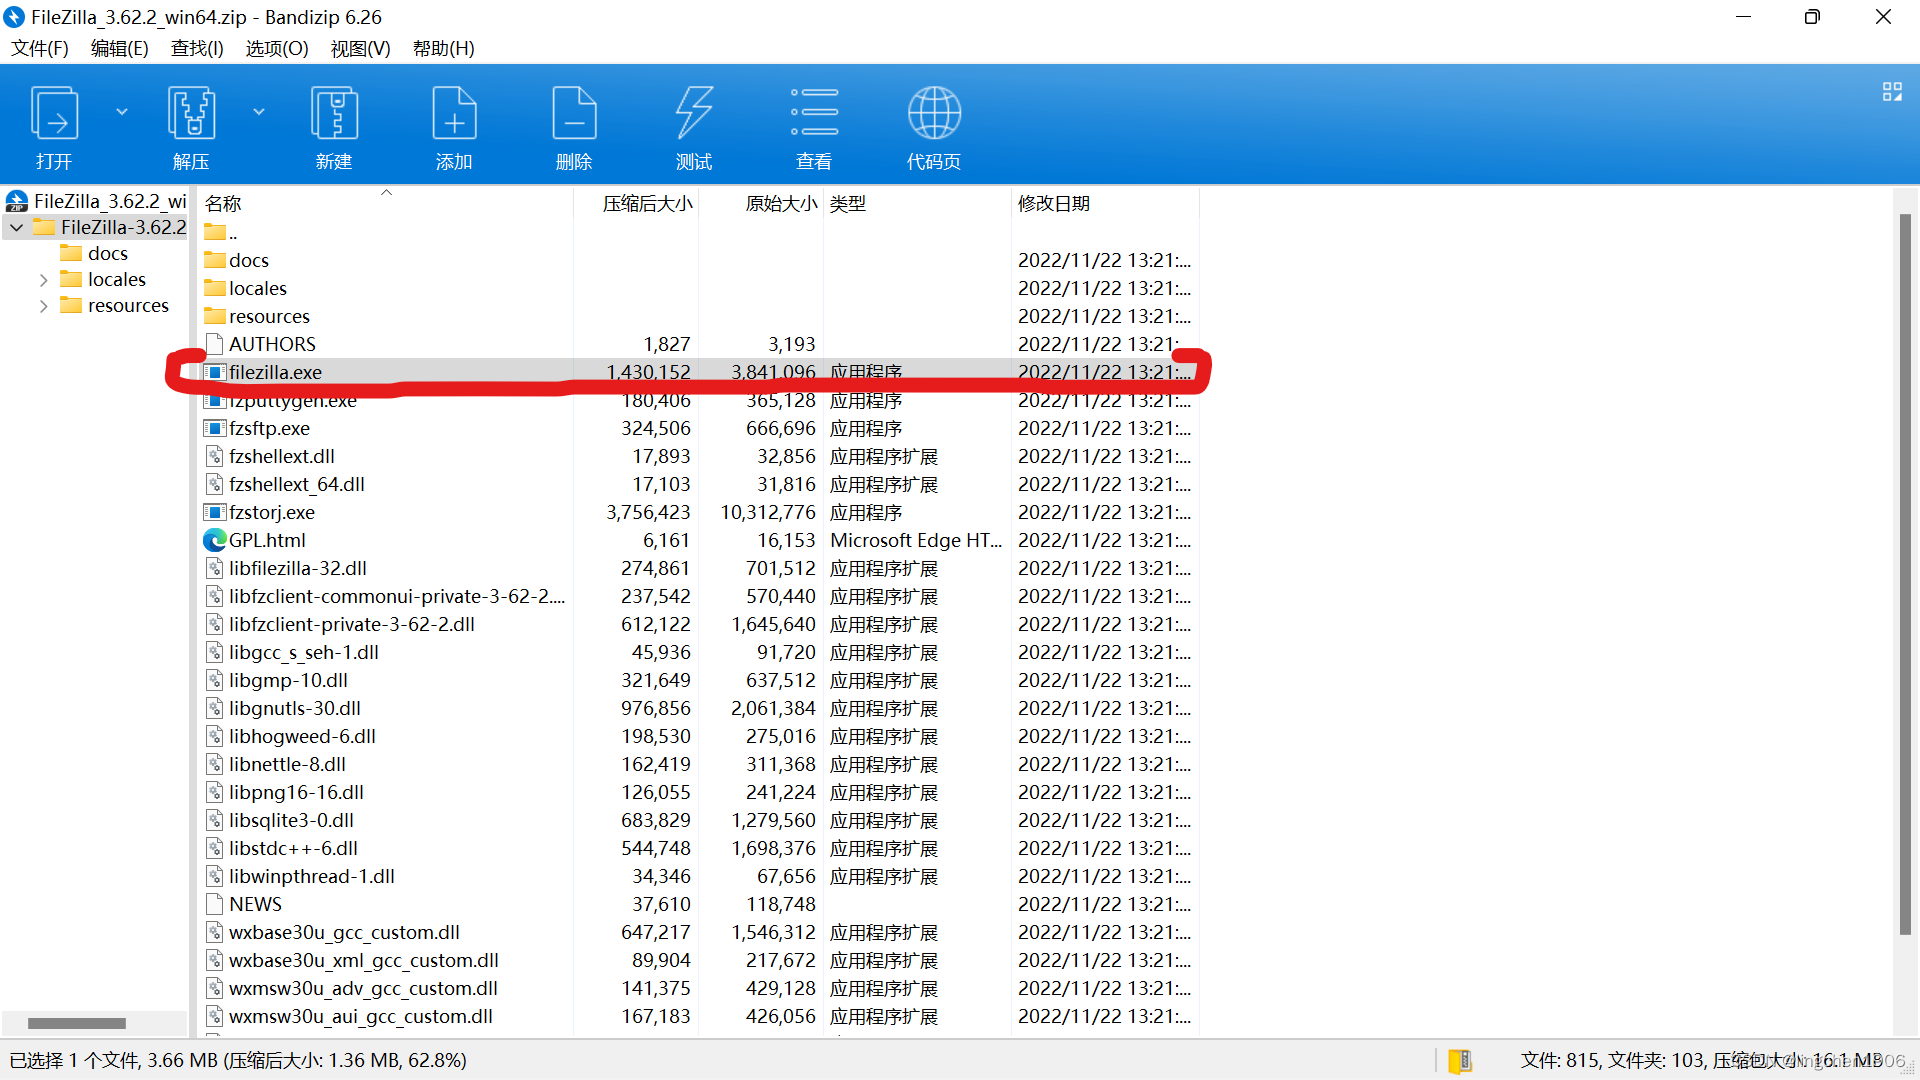This screenshot has height=1080, width=1920.
Task: Open the 选项(O) menu
Action: (277, 48)
